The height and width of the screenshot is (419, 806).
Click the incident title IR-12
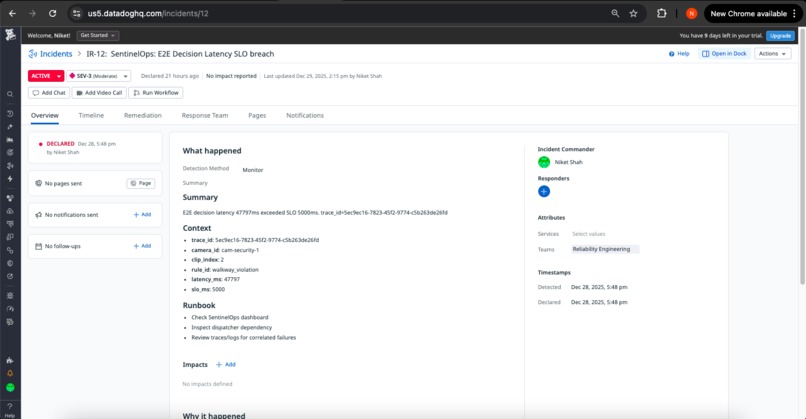[x=180, y=54]
